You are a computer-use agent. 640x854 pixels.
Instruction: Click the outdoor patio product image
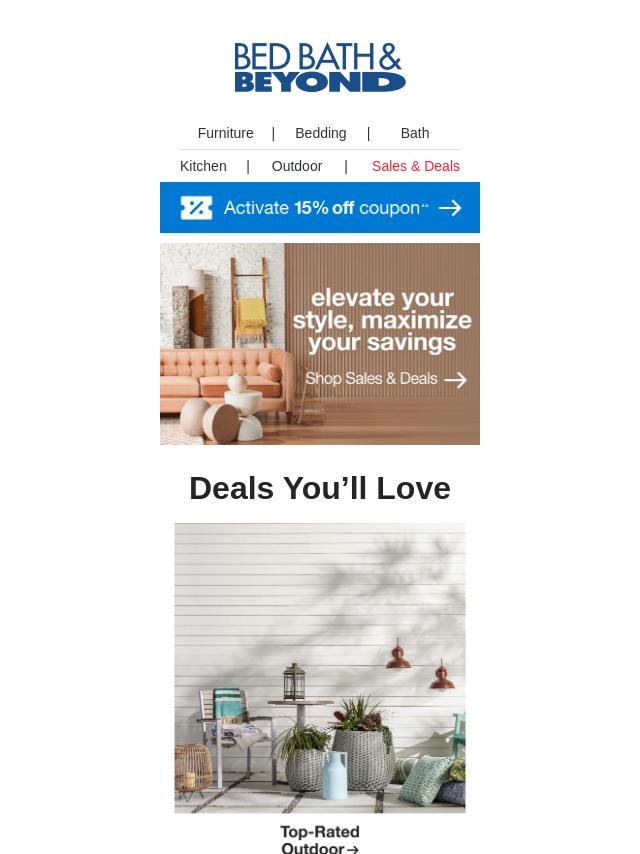320,668
